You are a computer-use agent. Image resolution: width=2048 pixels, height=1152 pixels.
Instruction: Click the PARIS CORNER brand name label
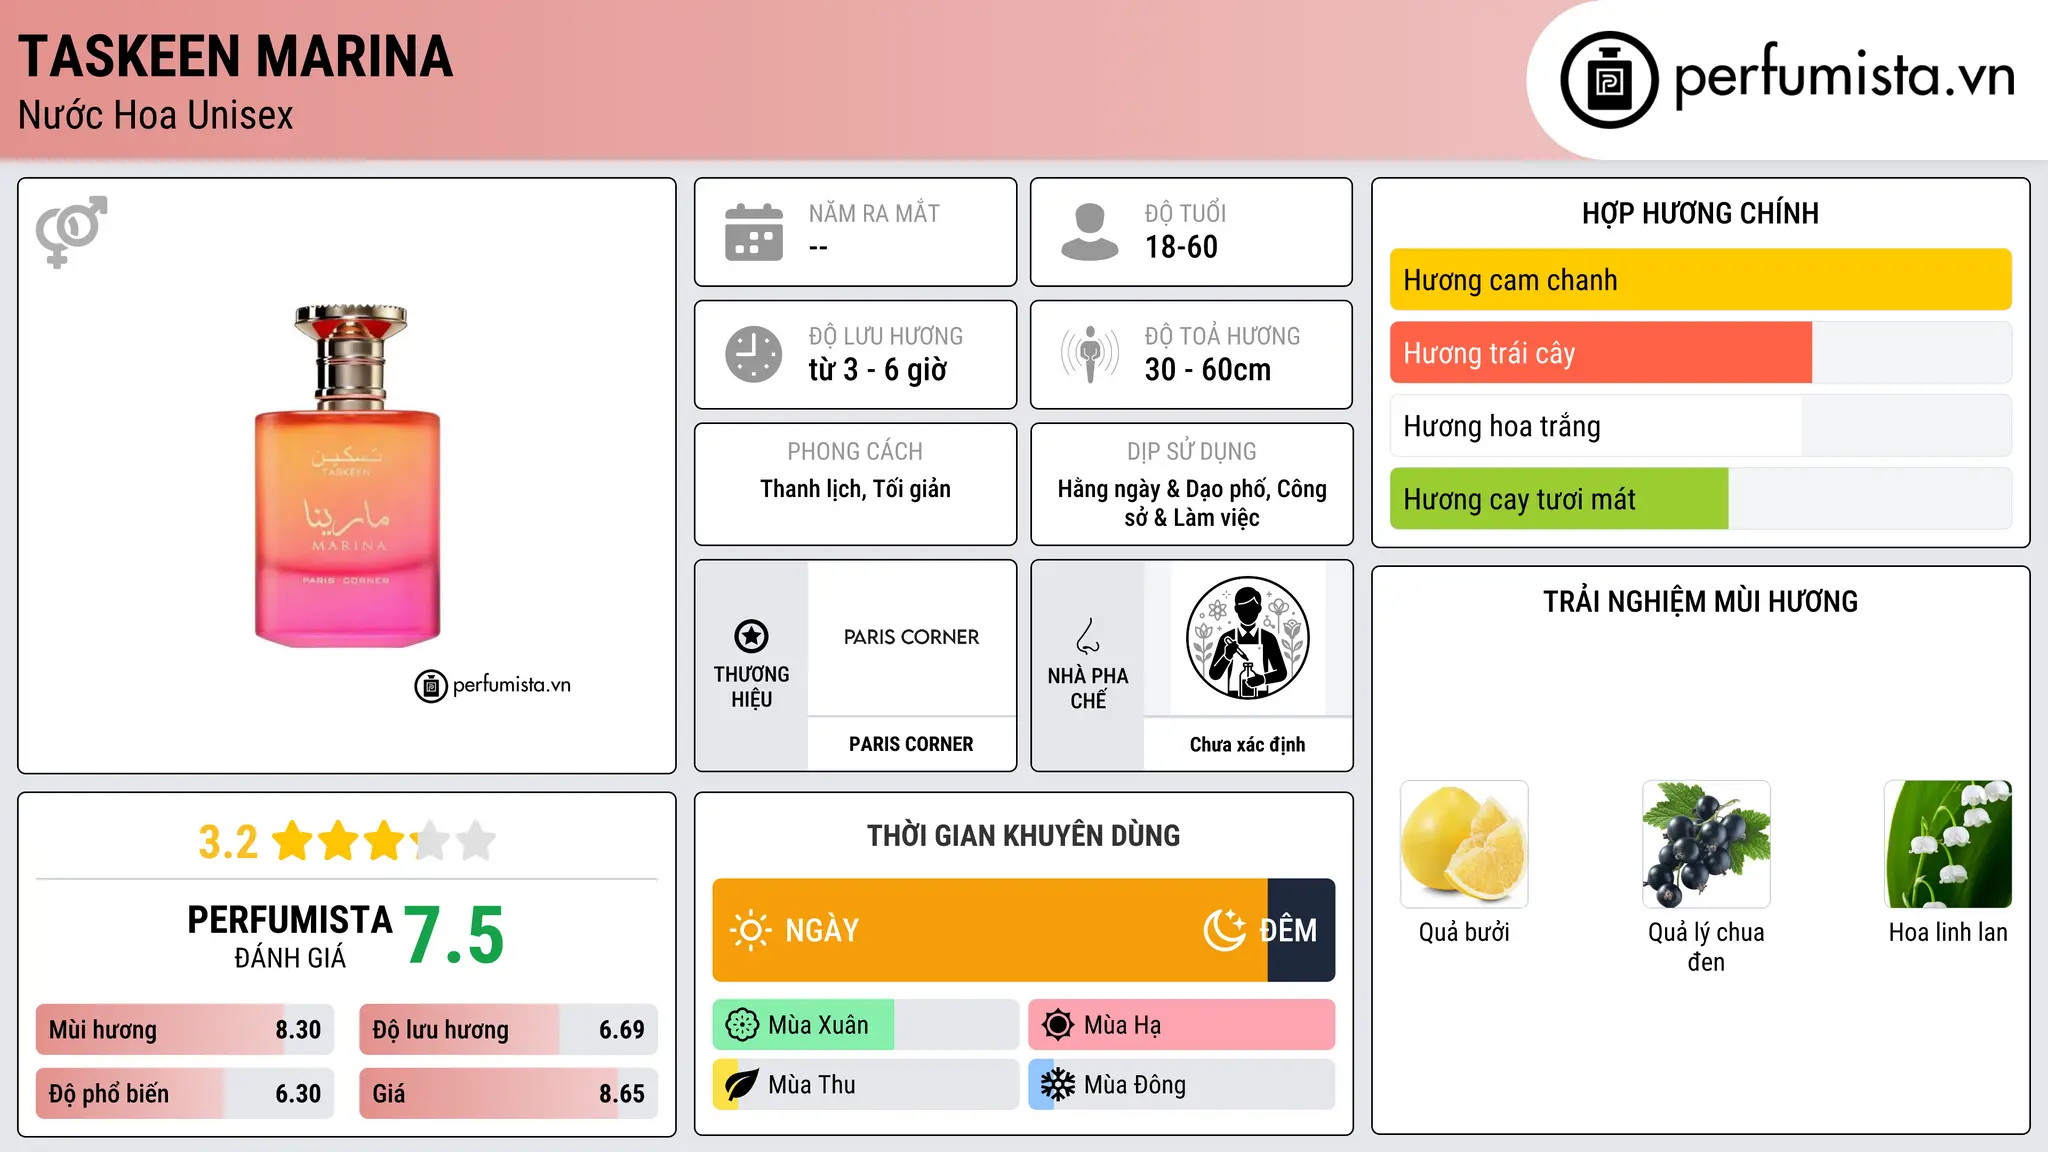pyautogui.click(x=911, y=744)
